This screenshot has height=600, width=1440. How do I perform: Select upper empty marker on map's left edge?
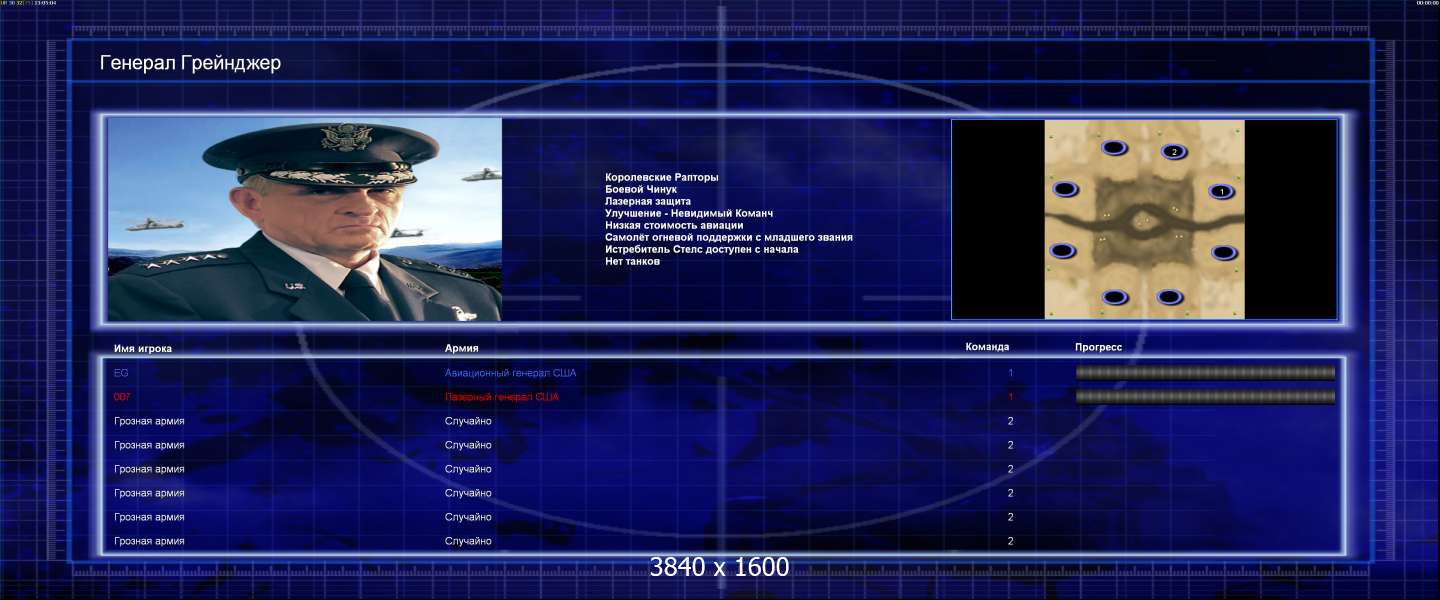(x=1065, y=188)
